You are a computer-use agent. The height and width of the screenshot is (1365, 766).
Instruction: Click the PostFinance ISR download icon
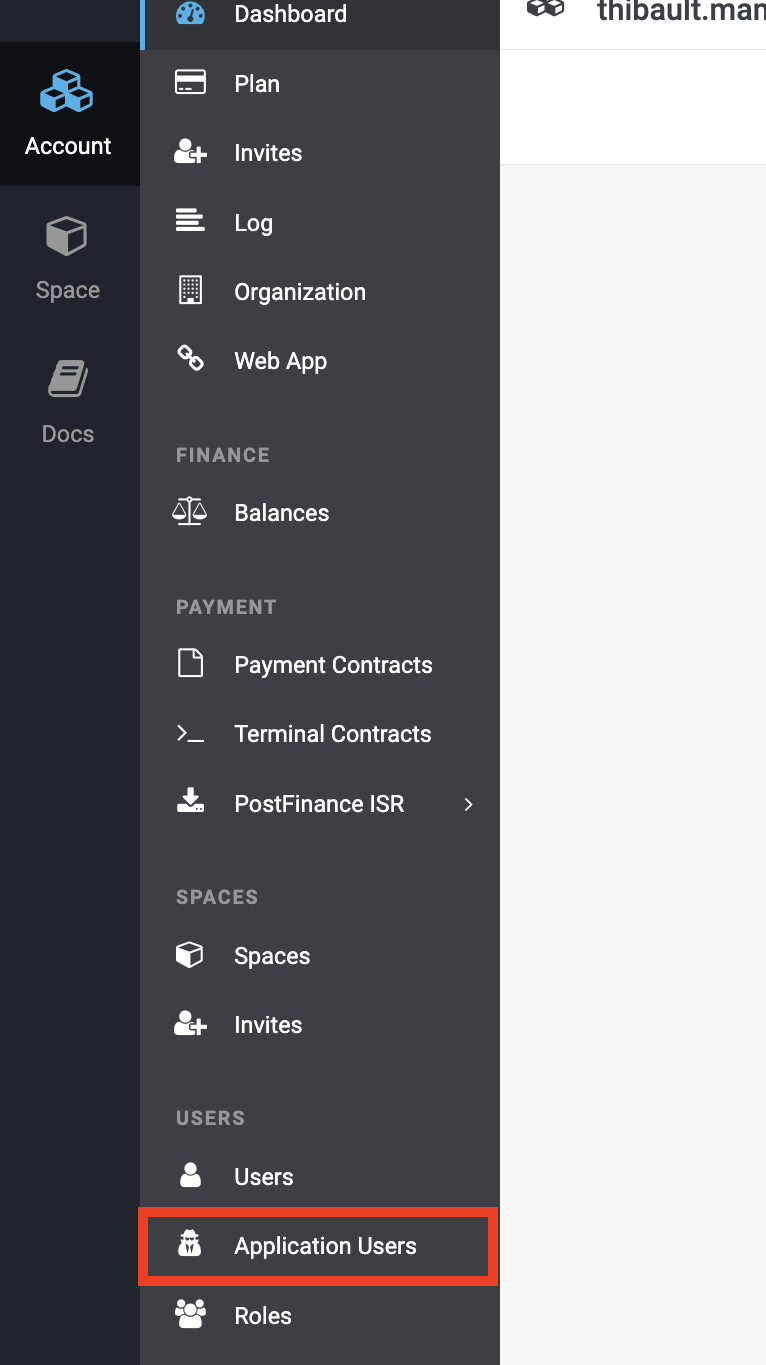(190, 802)
